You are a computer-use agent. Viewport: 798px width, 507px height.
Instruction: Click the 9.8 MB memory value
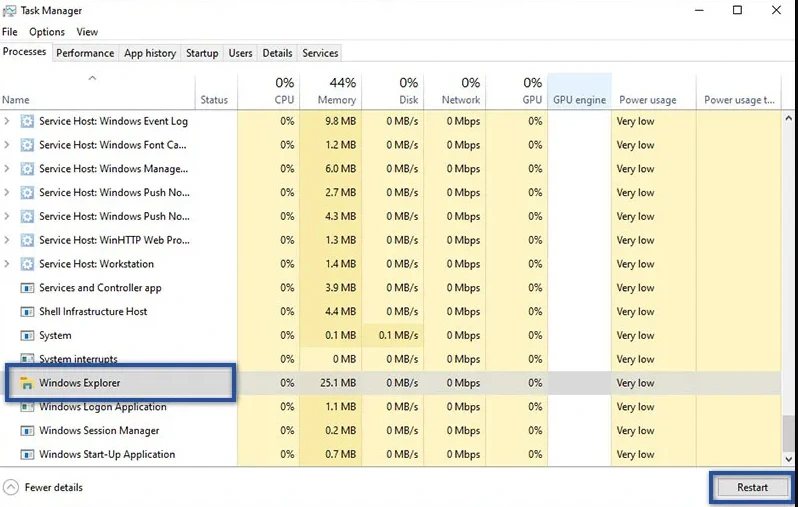(x=340, y=121)
